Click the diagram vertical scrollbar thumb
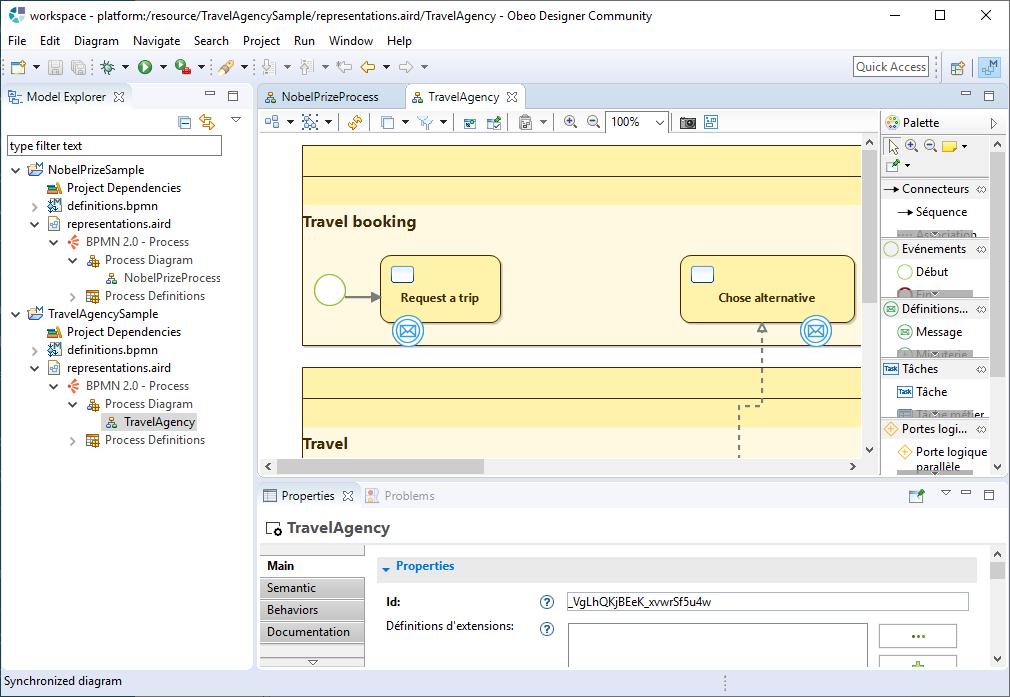The image size is (1010, 697). (870, 226)
